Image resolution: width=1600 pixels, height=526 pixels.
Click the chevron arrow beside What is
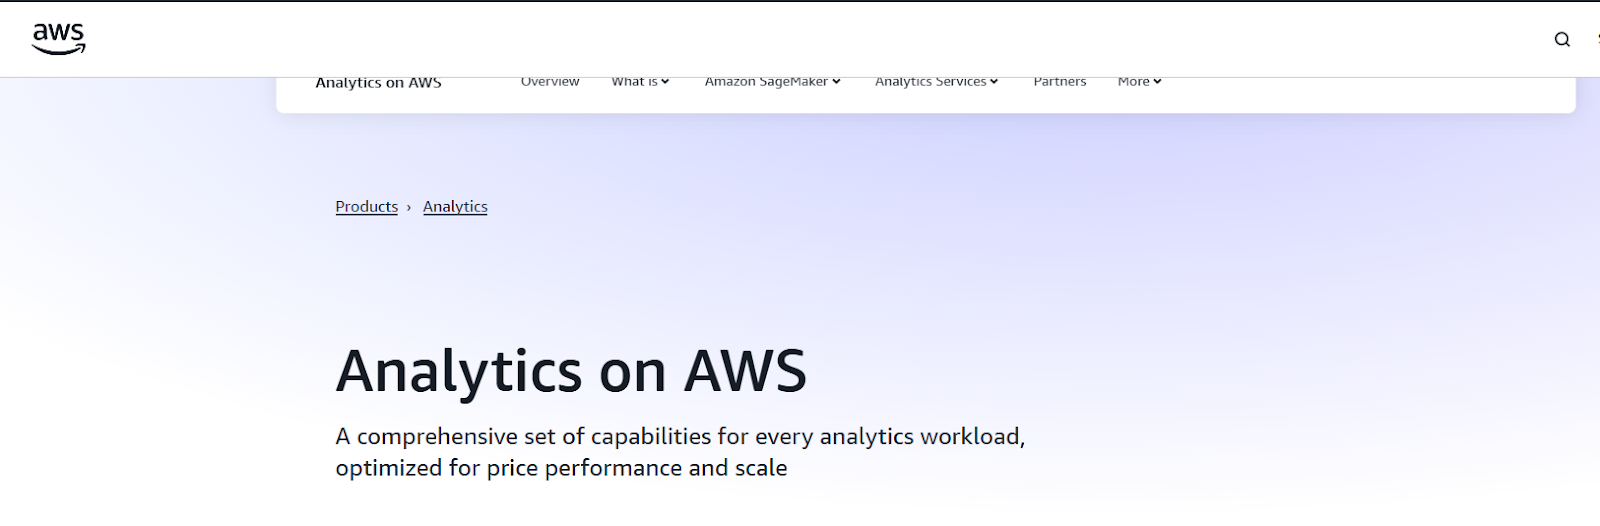[665, 82]
